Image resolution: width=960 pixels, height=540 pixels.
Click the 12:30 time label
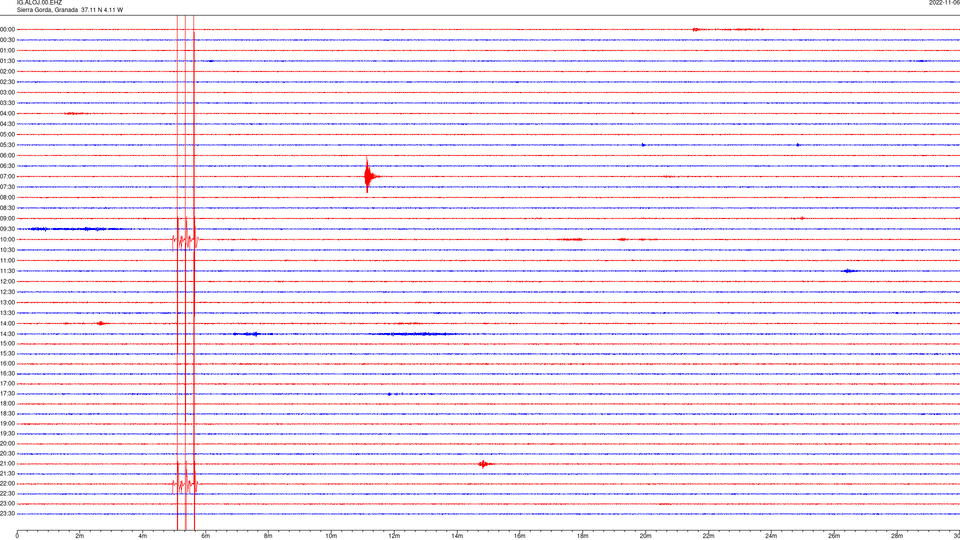[8, 292]
